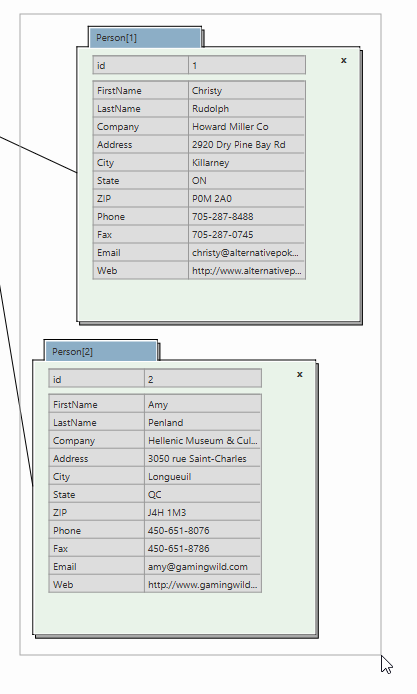
Task: Select the Longueuil city value
Action: (x=203, y=477)
